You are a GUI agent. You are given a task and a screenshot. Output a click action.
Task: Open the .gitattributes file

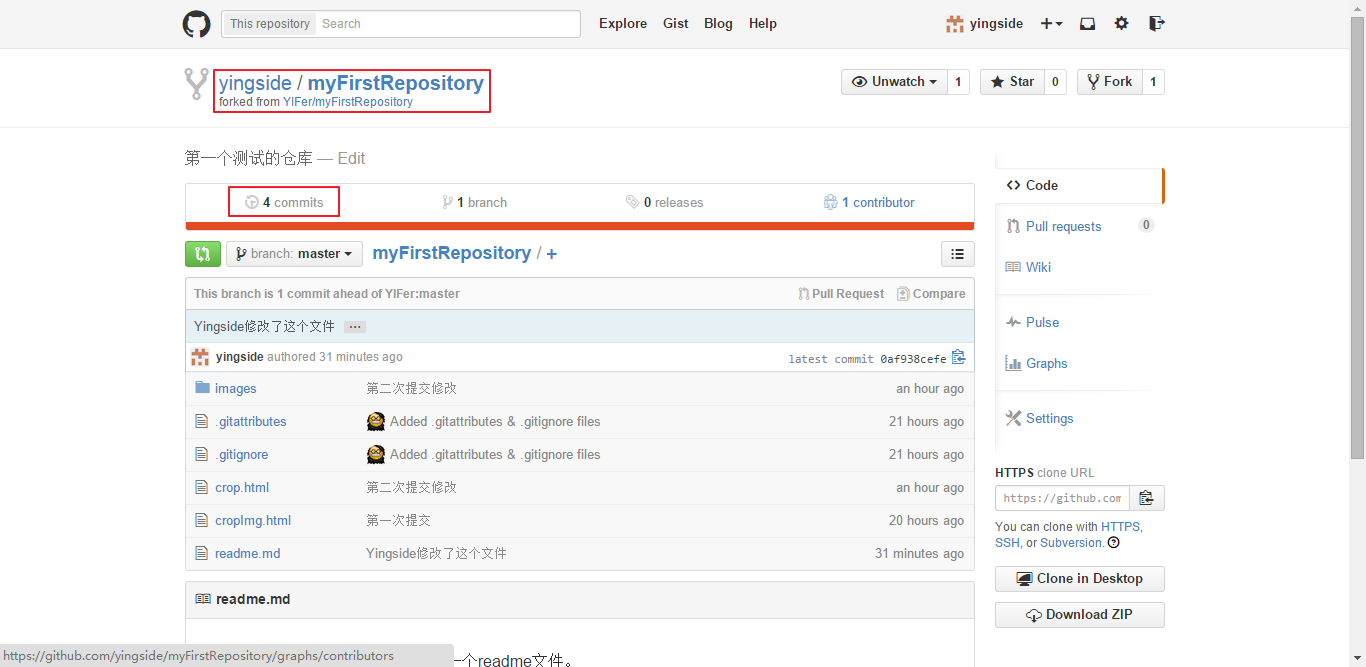(251, 421)
